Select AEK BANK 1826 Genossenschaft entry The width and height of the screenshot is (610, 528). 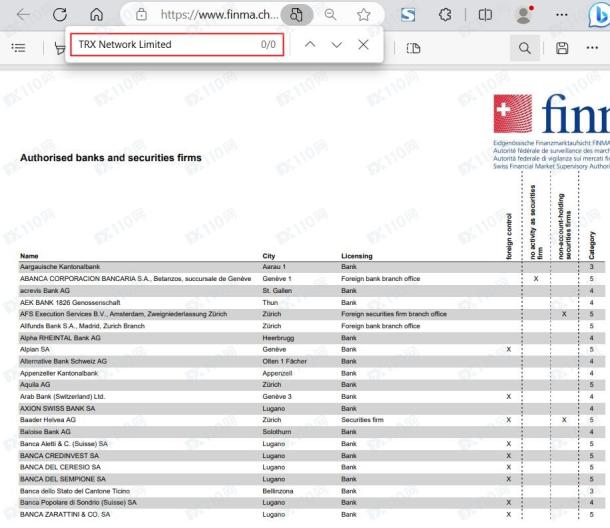click(70, 302)
